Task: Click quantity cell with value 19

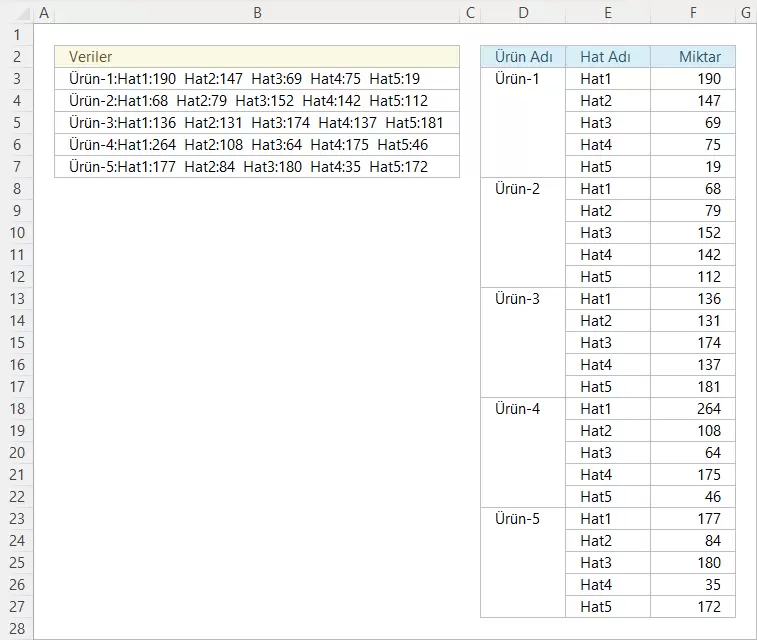Action: (693, 167)
